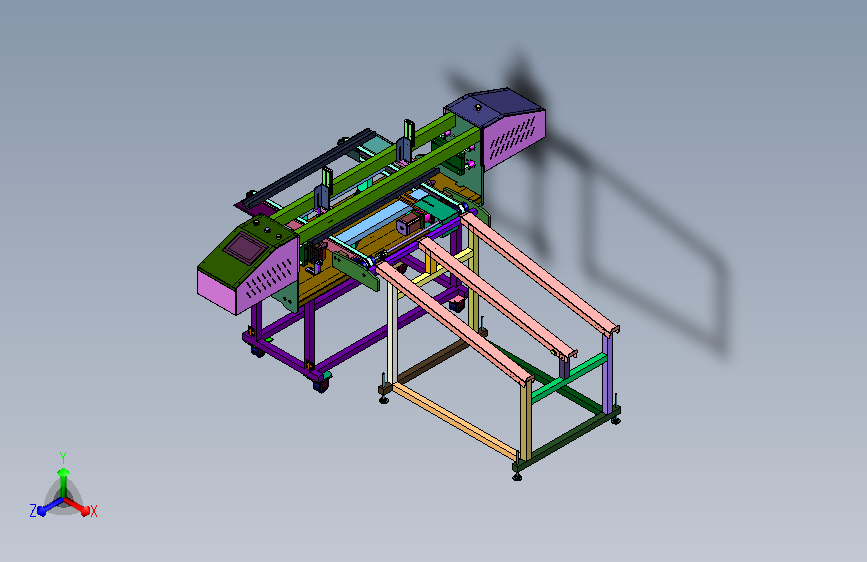Select the touchscreen panel on green control box

[x=245, y=247]
